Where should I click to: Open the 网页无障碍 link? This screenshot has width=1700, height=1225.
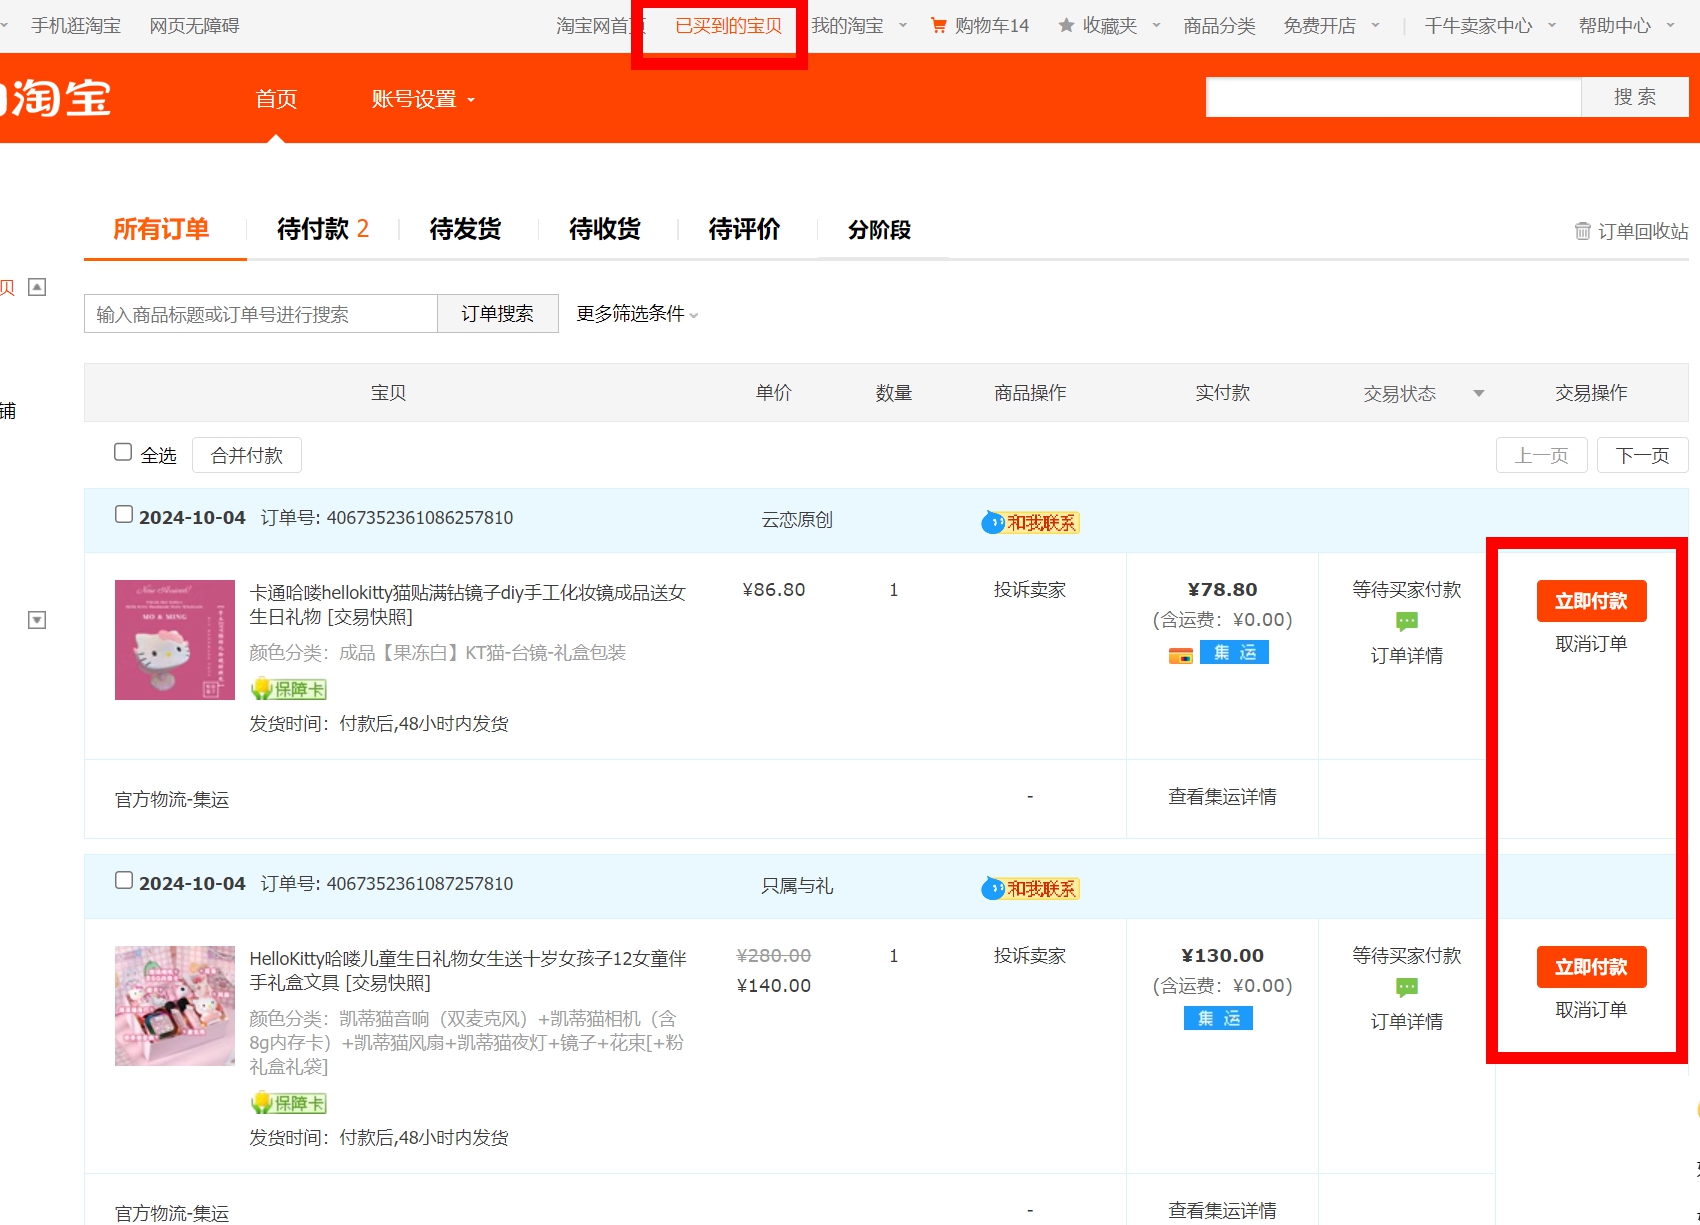click(194, 25)
